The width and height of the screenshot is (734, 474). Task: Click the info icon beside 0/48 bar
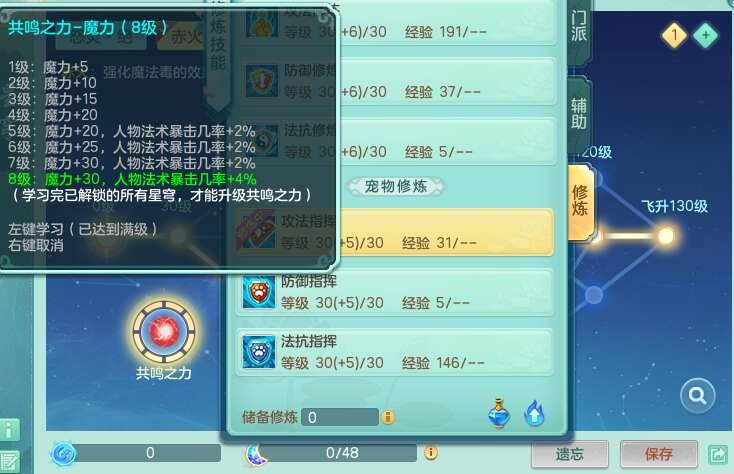(431, 452)
